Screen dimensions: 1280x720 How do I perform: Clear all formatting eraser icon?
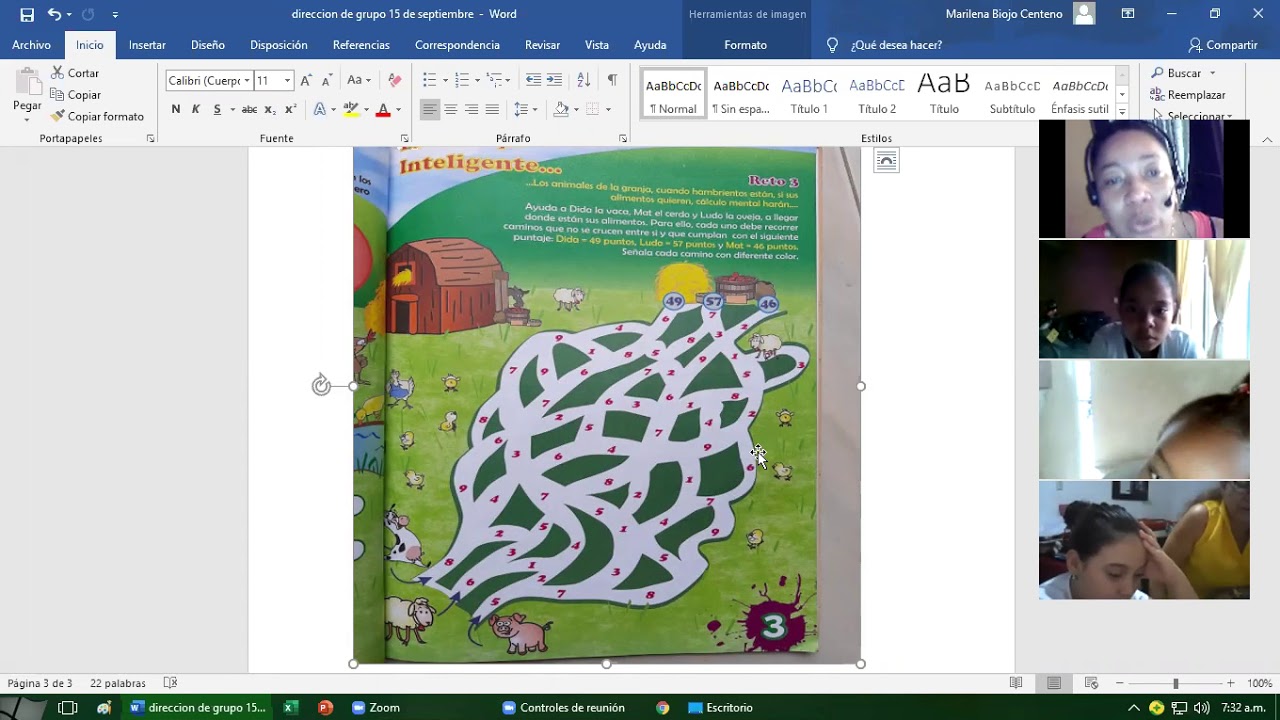pos(395,80)
